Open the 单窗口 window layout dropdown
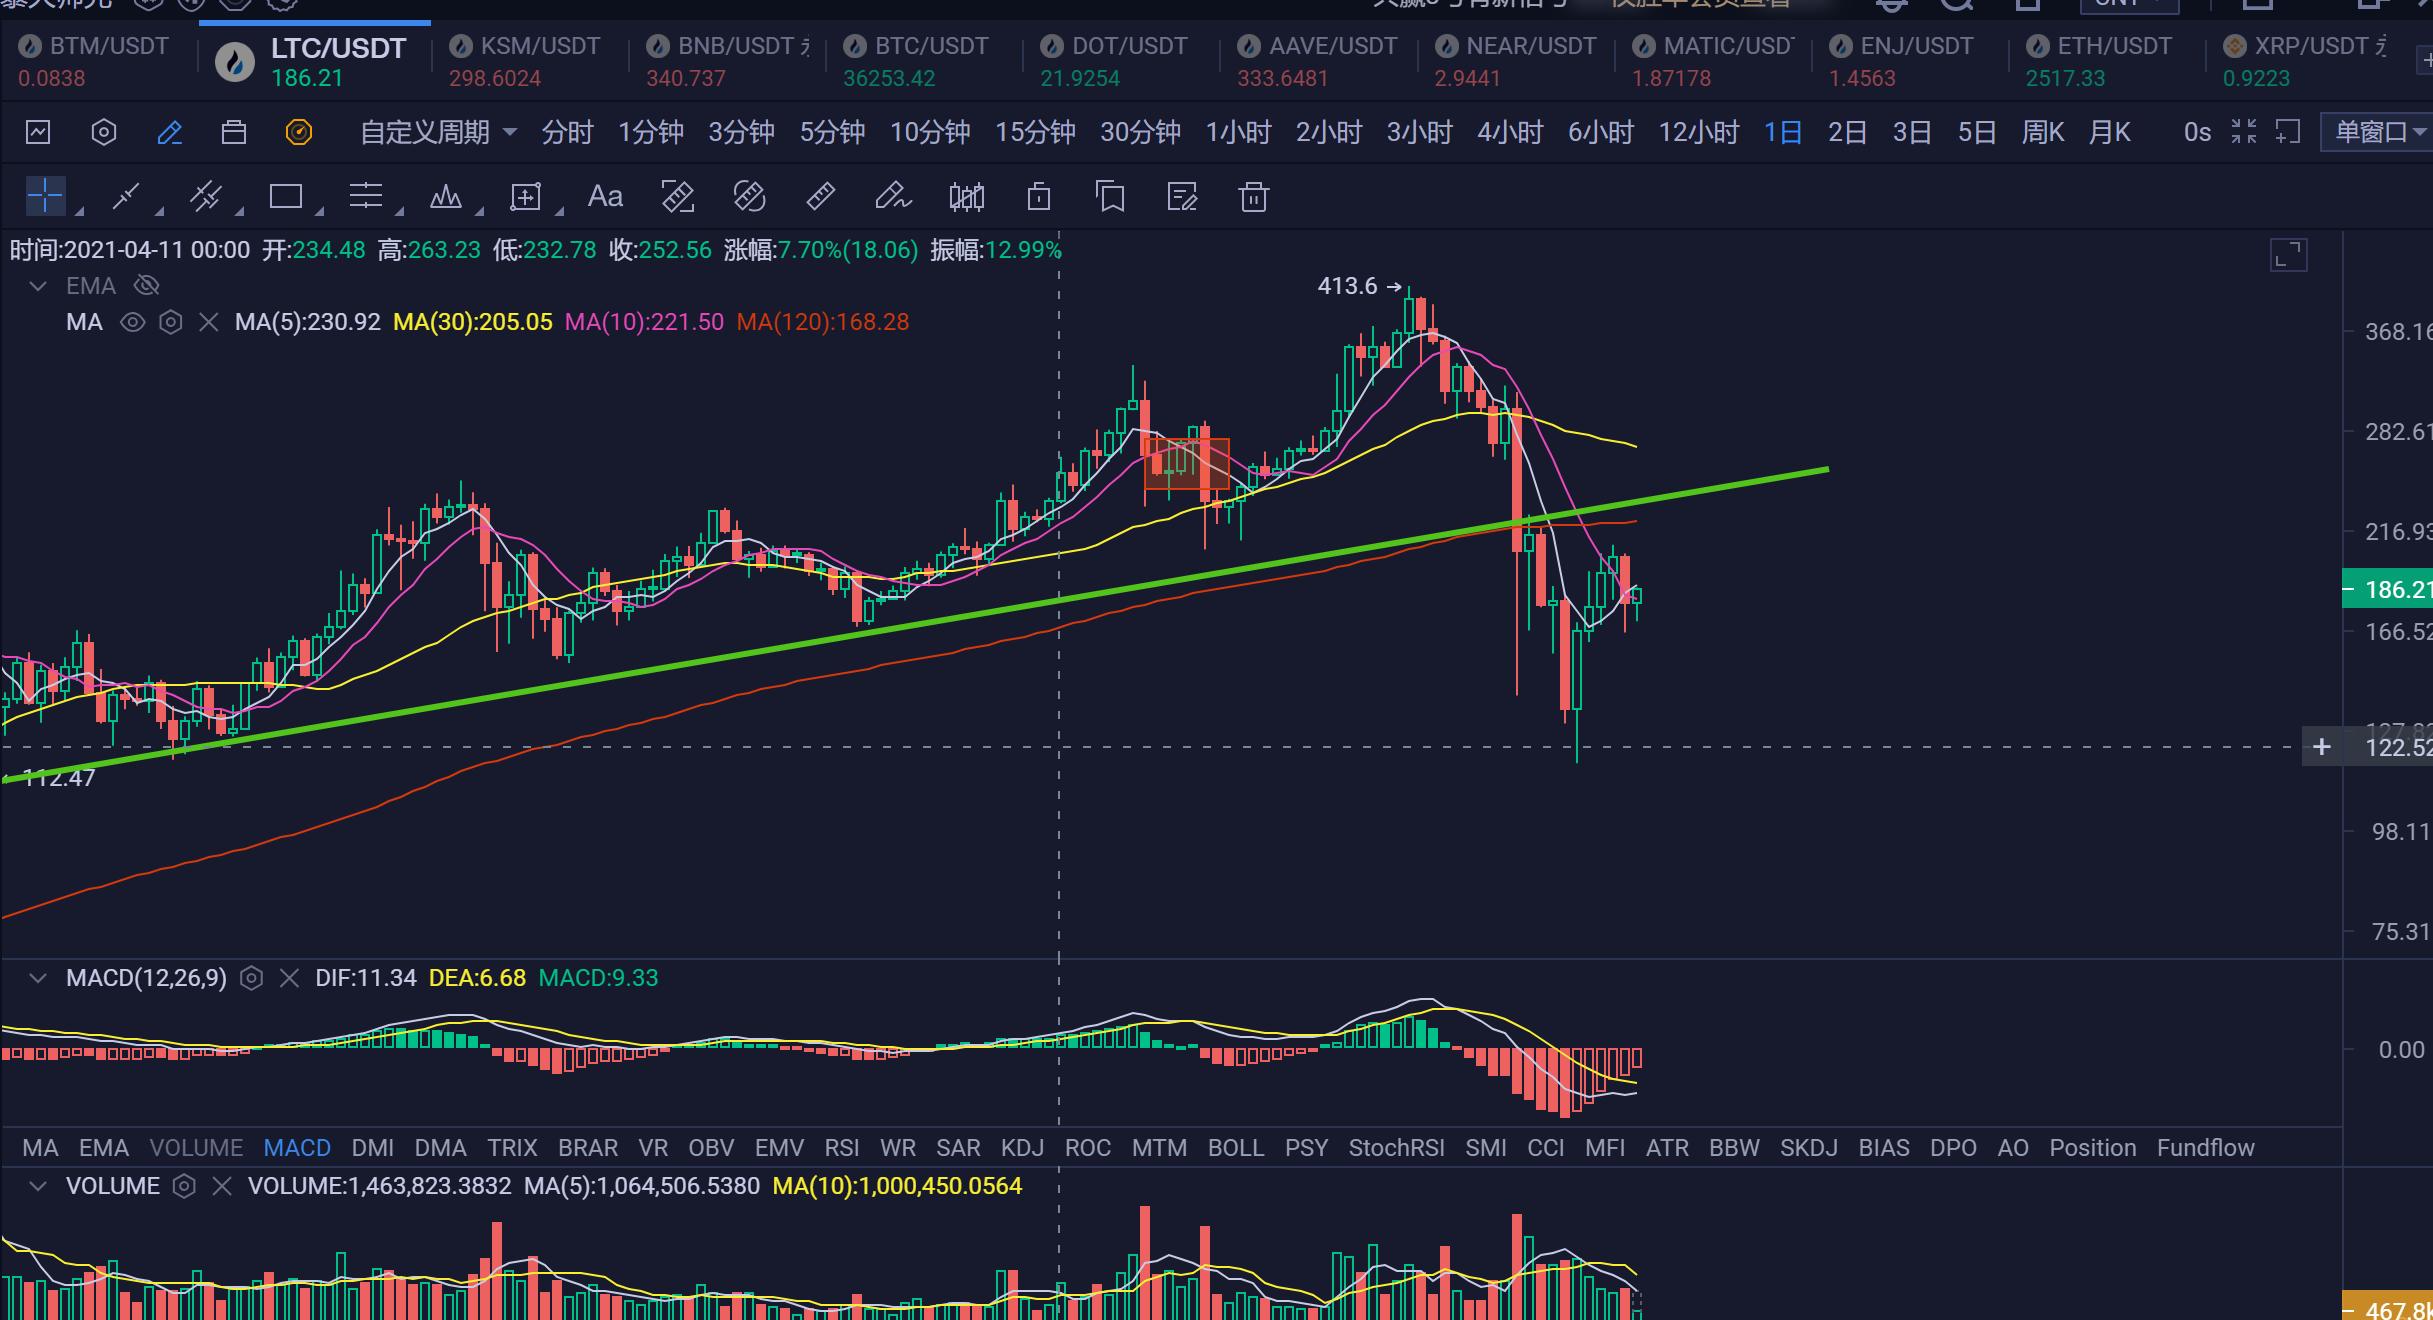The height and width of the screenshot is (1320, 2433). pyautogui.click(x=2379, y=132)
